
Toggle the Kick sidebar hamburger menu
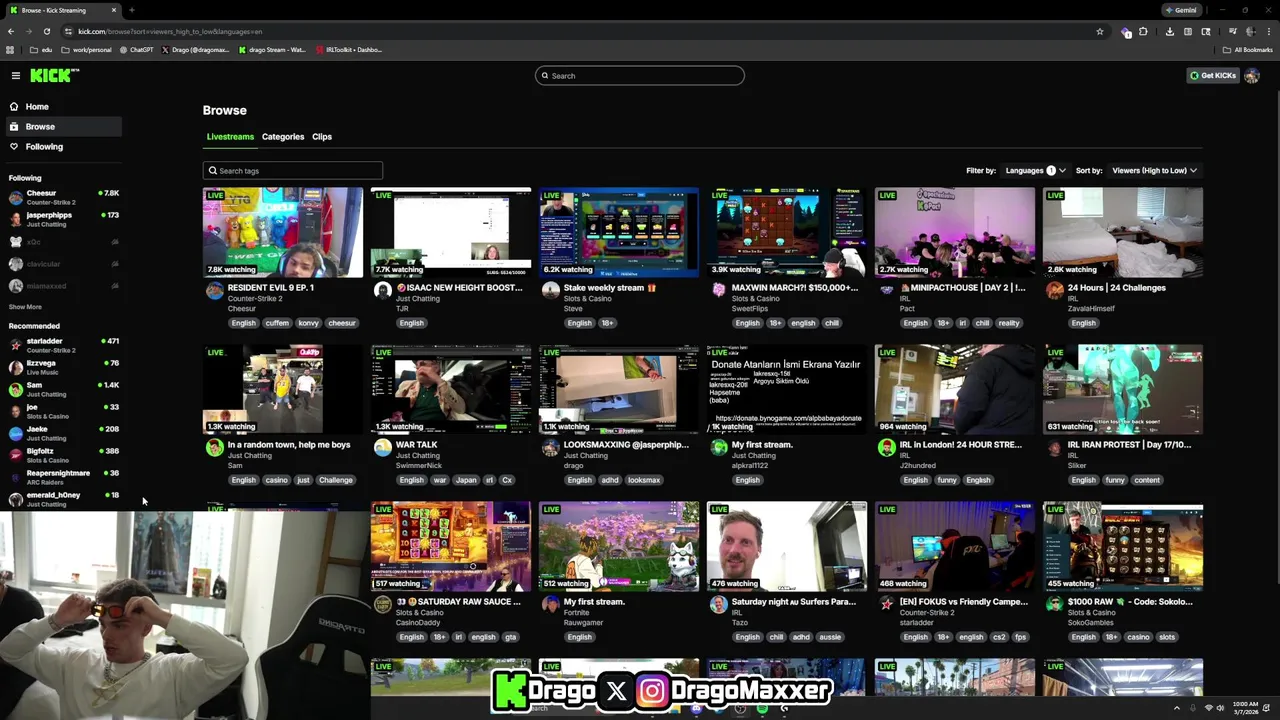16,75
